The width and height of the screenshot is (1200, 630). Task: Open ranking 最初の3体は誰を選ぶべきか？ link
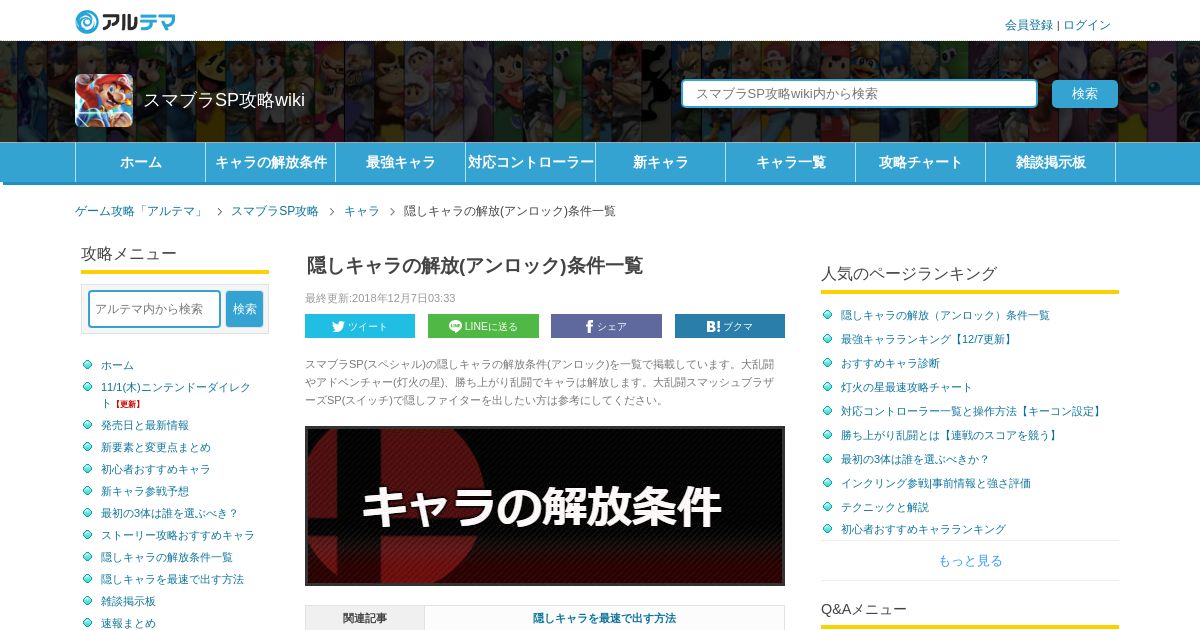(915, 459)
